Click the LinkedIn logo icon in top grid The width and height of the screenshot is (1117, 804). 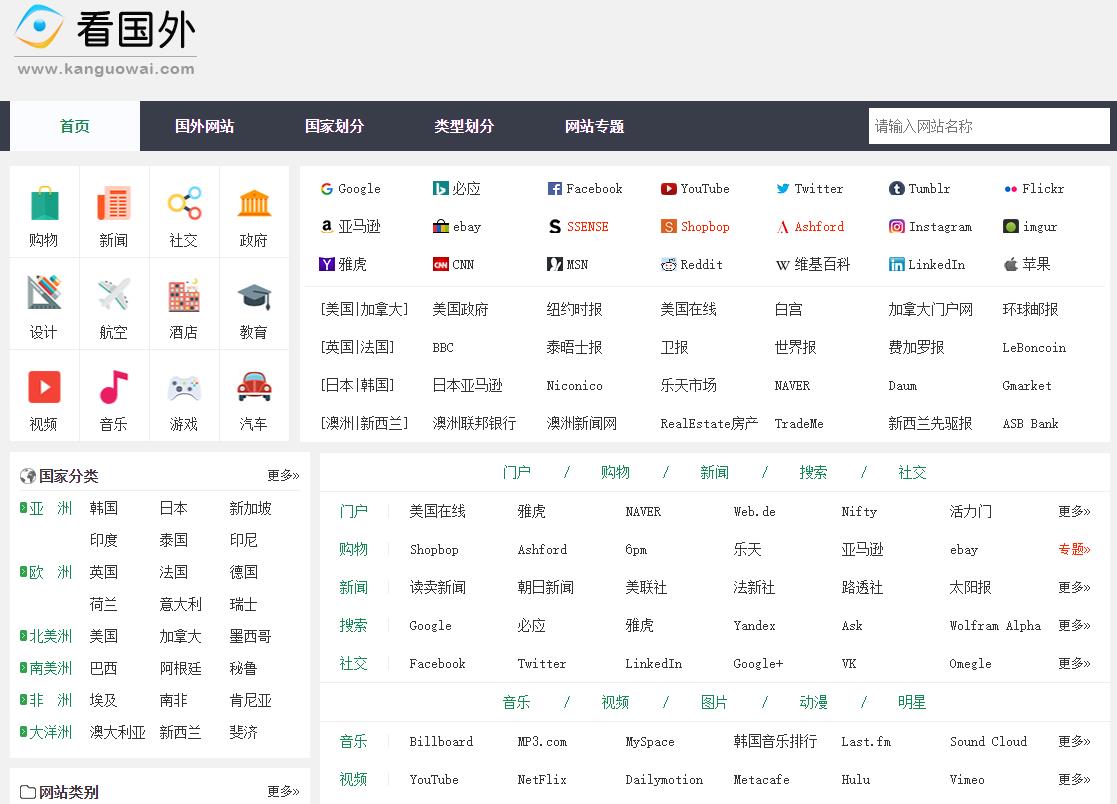tap(896, 265)
